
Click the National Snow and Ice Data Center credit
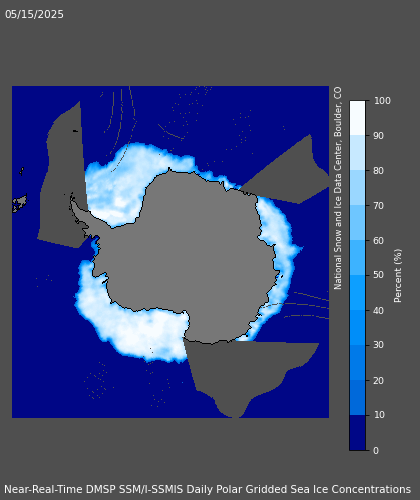pyautogui.click(x=338, y=188)
